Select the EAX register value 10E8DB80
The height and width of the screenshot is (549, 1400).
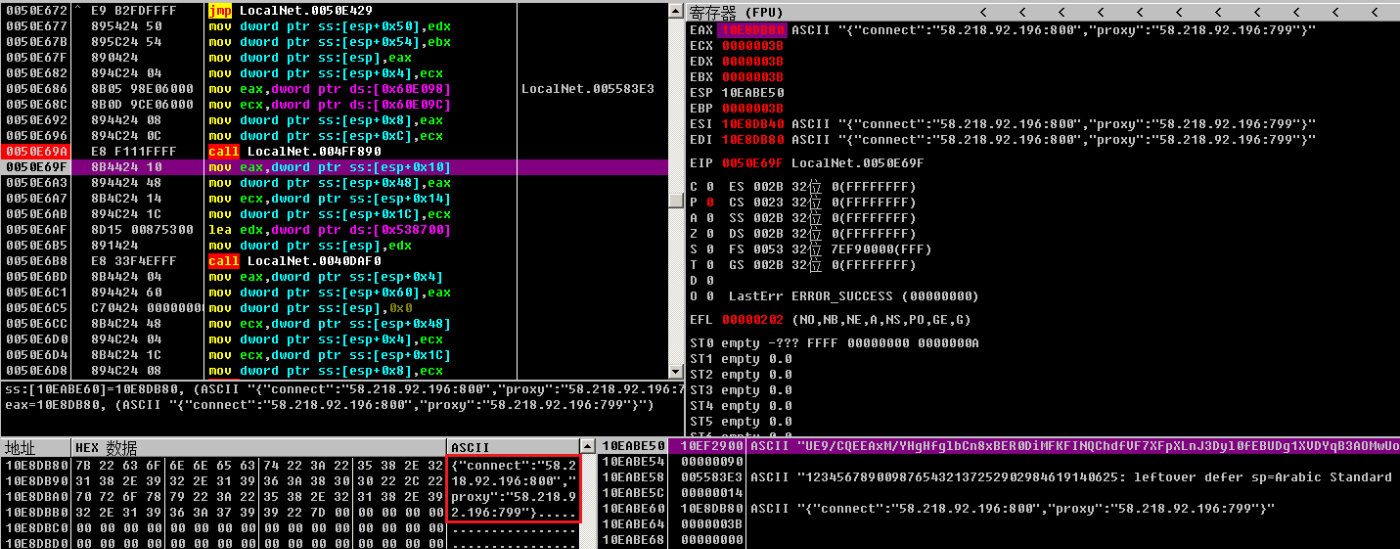click(x=752, y=30)
